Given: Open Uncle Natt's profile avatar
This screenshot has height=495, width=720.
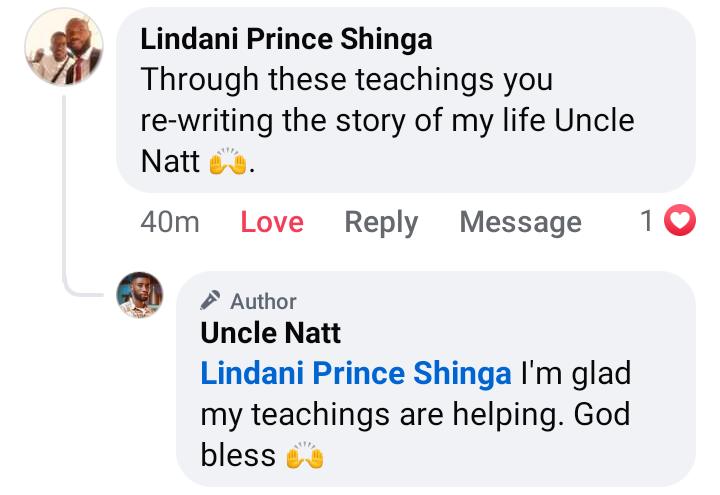Looking at the screenshot, I should (x=140, y=294).
